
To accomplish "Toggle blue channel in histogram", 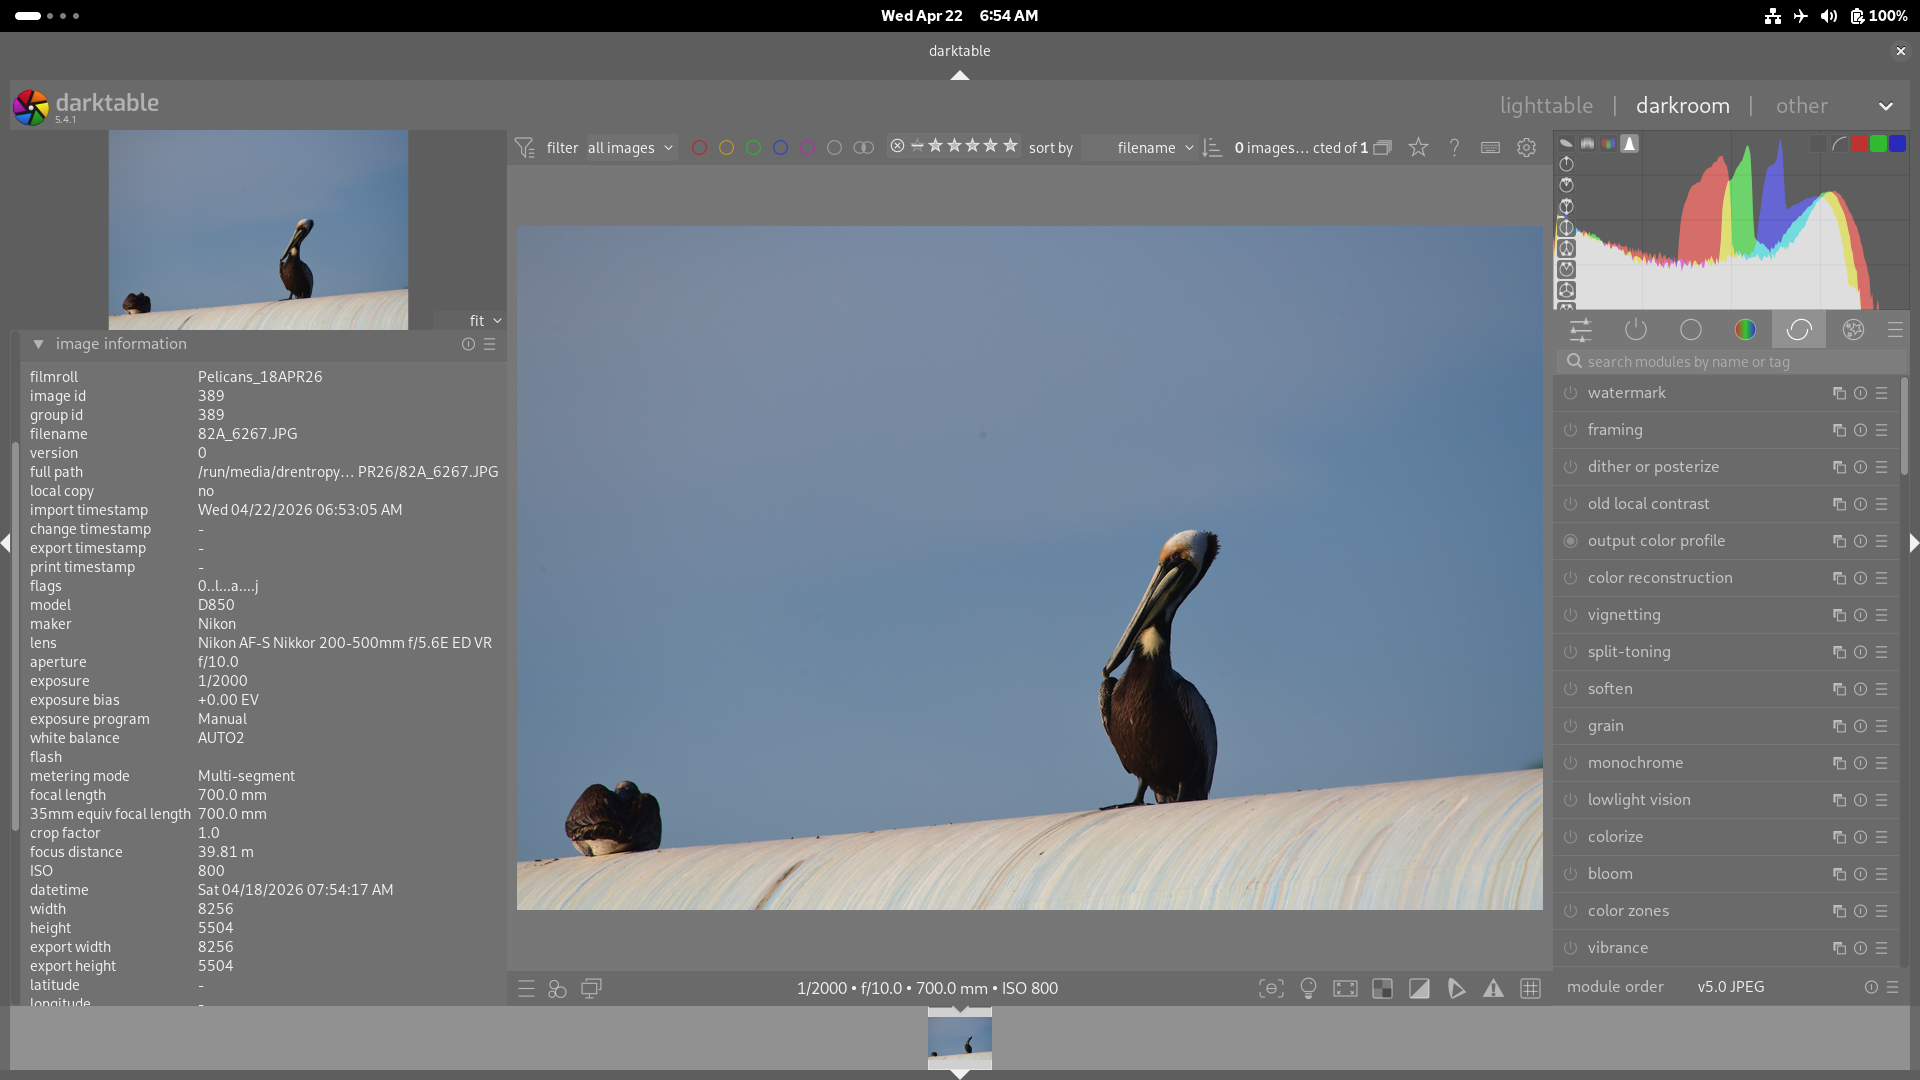I will (1897, 144).
